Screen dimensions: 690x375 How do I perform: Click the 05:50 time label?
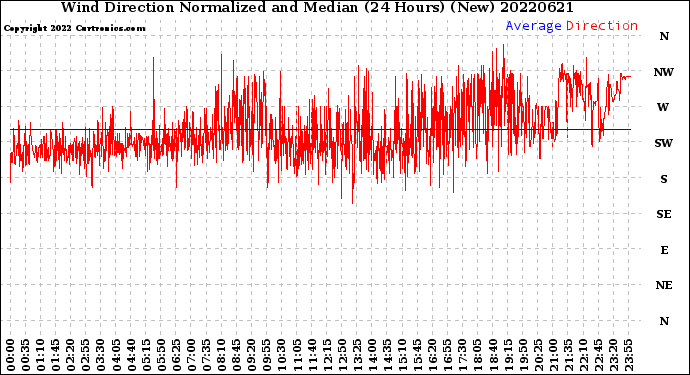[161, 356]
